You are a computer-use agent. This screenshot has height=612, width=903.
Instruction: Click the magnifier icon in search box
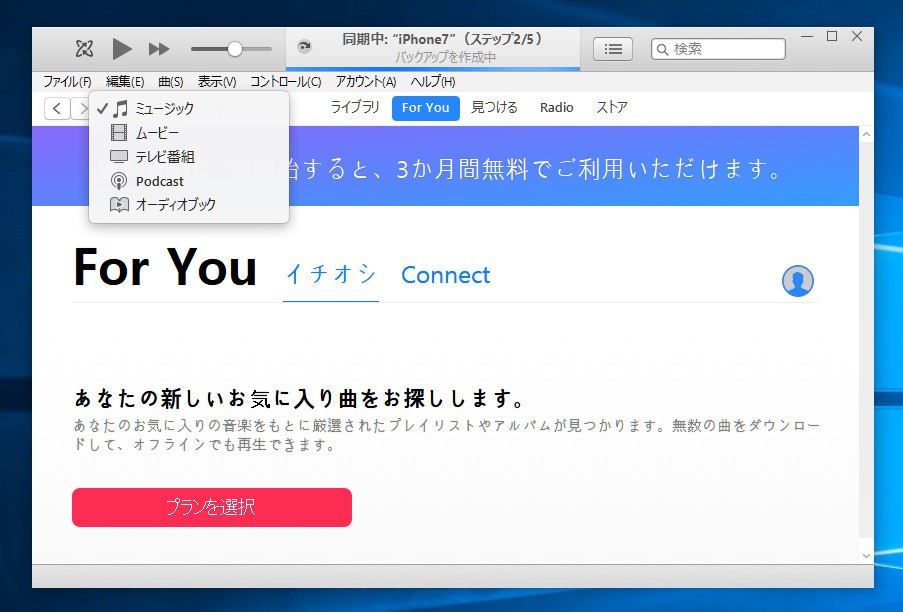(663, 50)
